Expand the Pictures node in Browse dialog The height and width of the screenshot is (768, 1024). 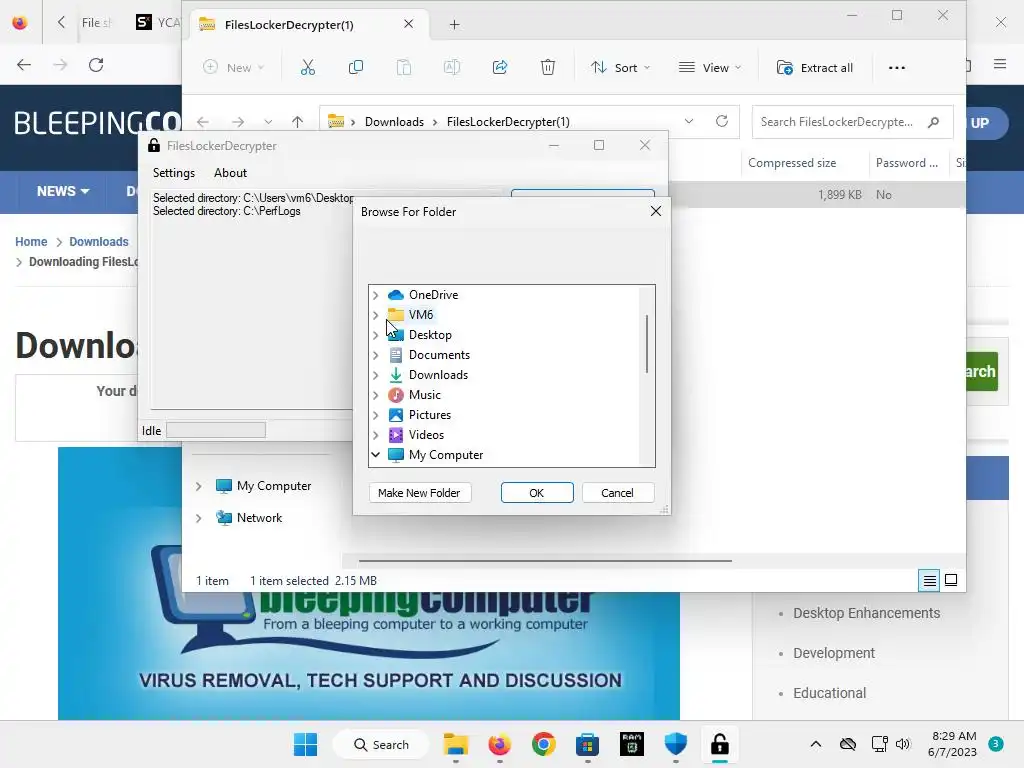[376, 415]
